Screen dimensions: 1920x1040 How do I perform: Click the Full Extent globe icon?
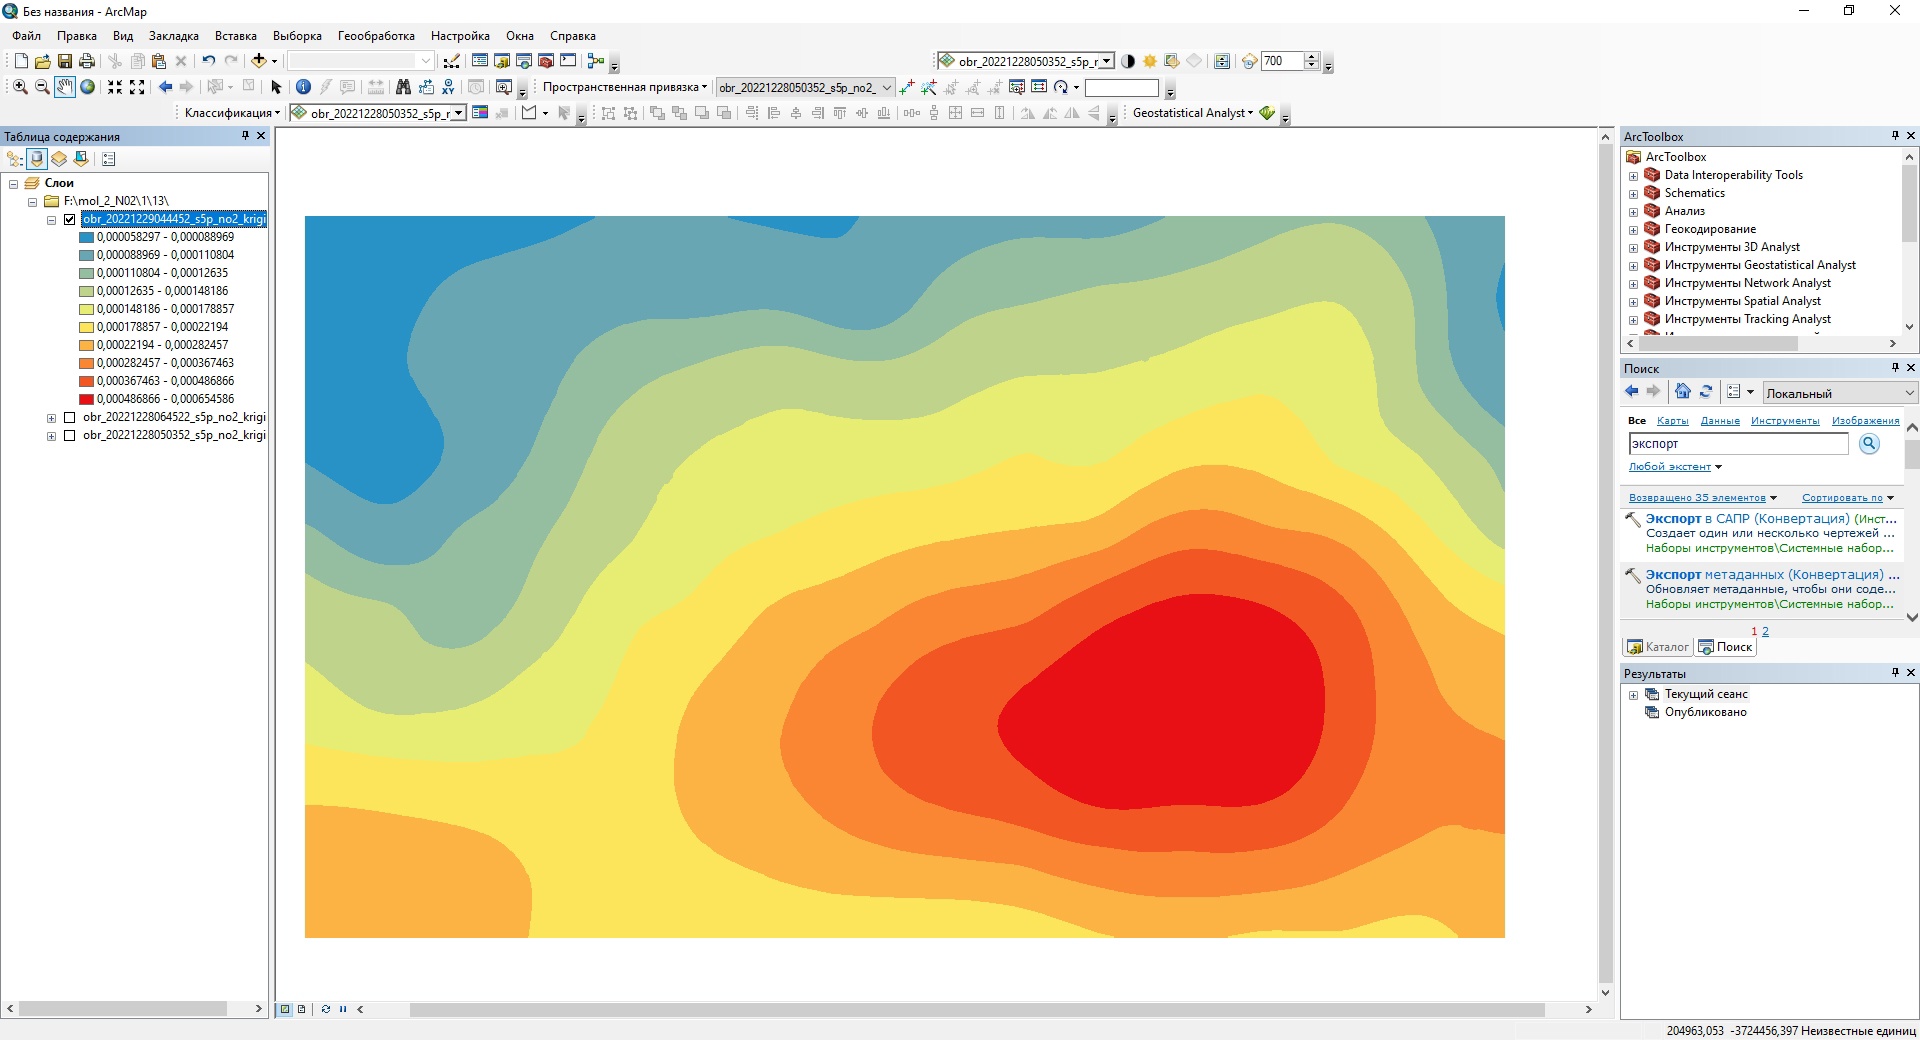coord(88,87)
